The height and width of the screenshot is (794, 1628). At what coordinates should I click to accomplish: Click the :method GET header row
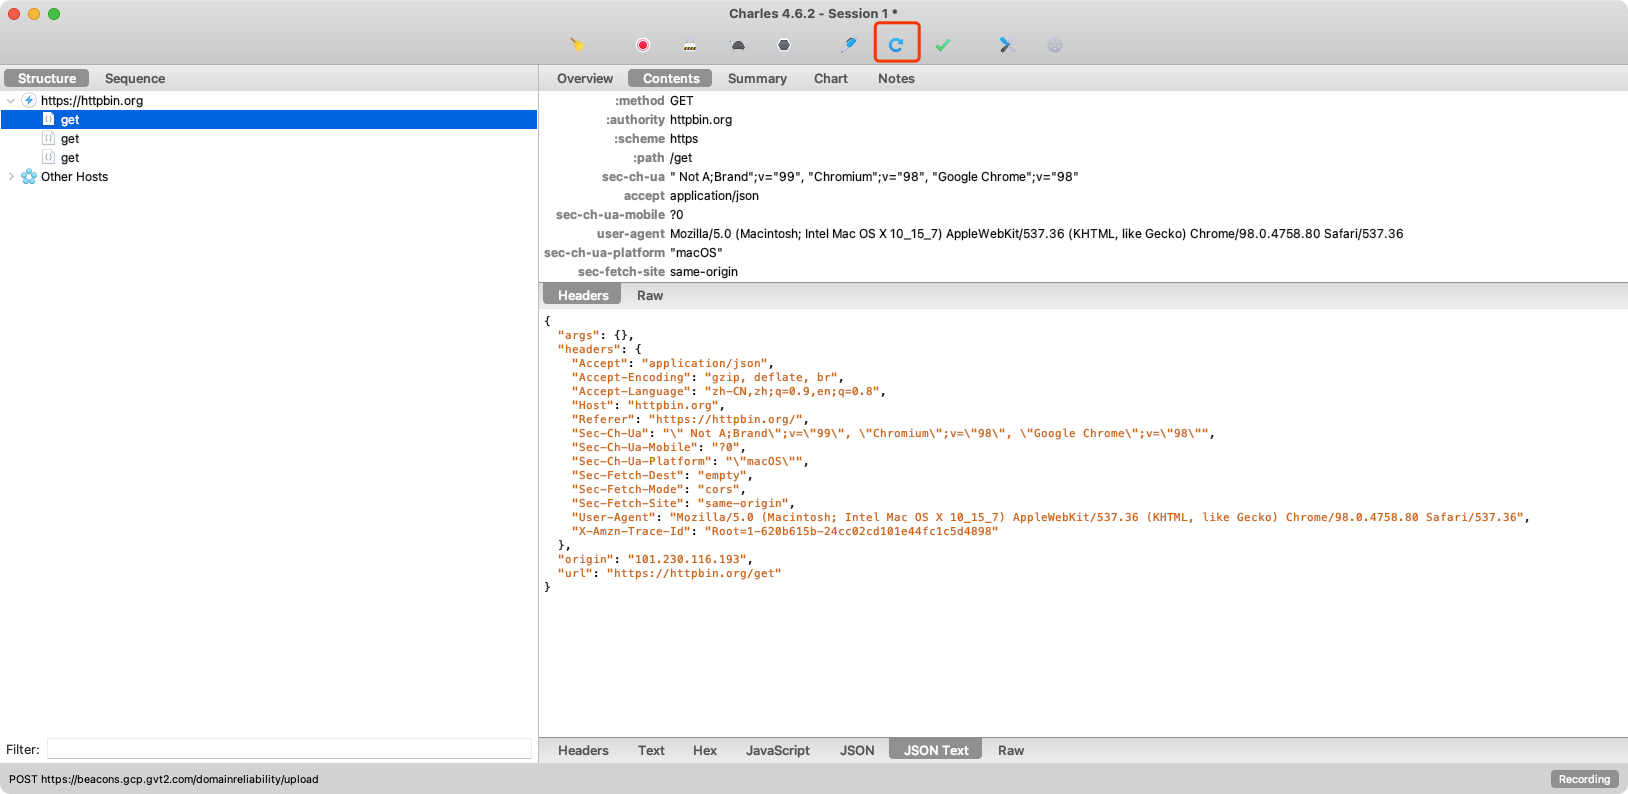[x=1083, y=100]
